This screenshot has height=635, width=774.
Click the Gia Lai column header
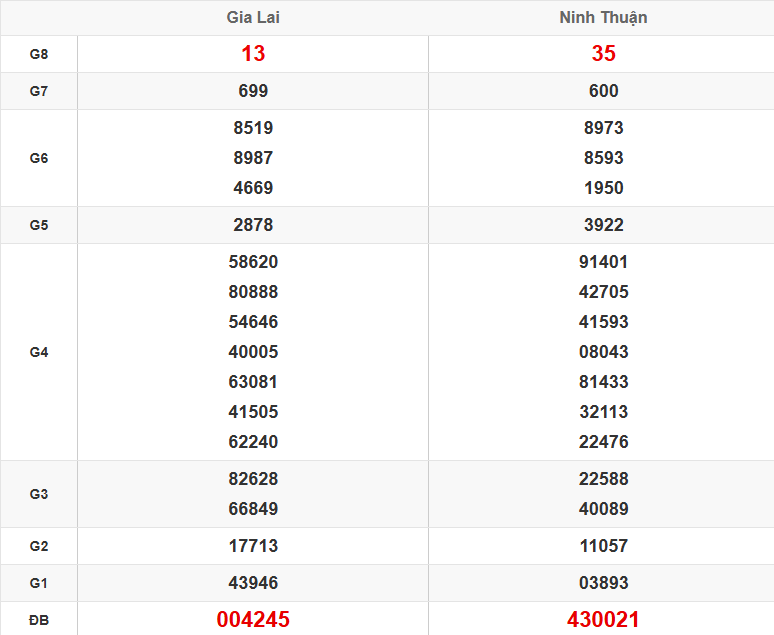tap(253, 18)
